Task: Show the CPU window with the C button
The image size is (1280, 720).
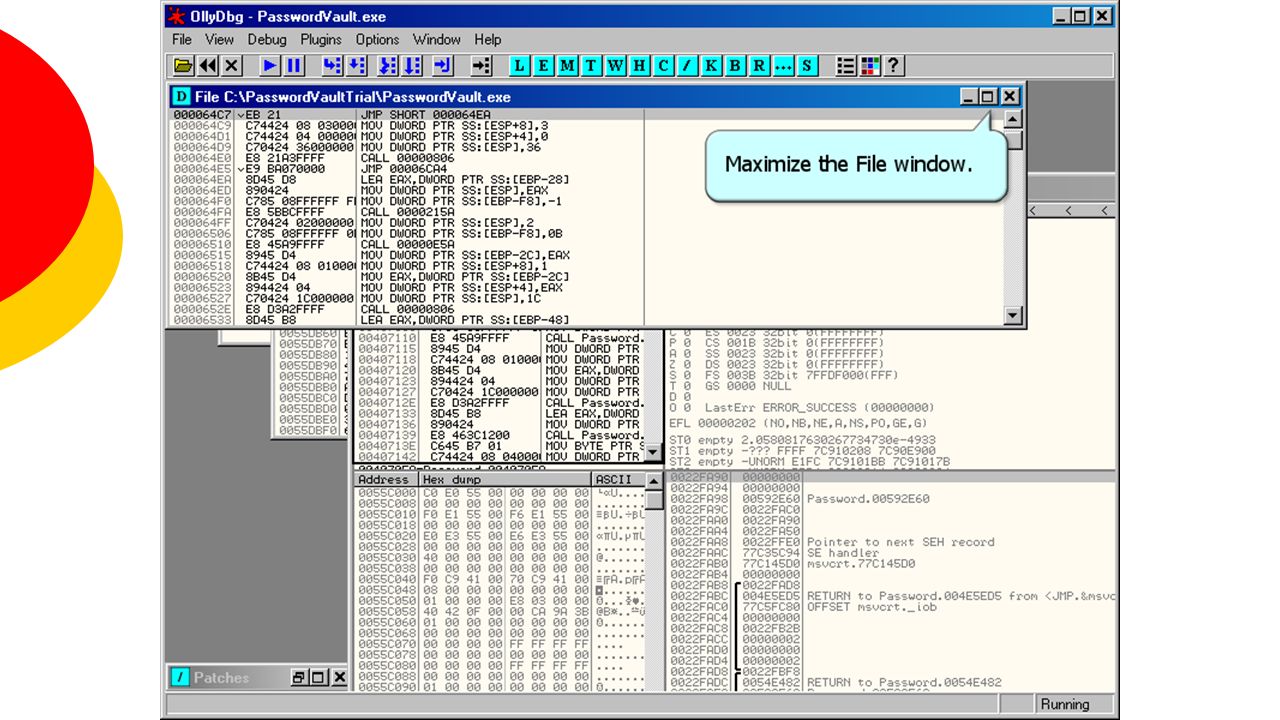Action: 663,65
